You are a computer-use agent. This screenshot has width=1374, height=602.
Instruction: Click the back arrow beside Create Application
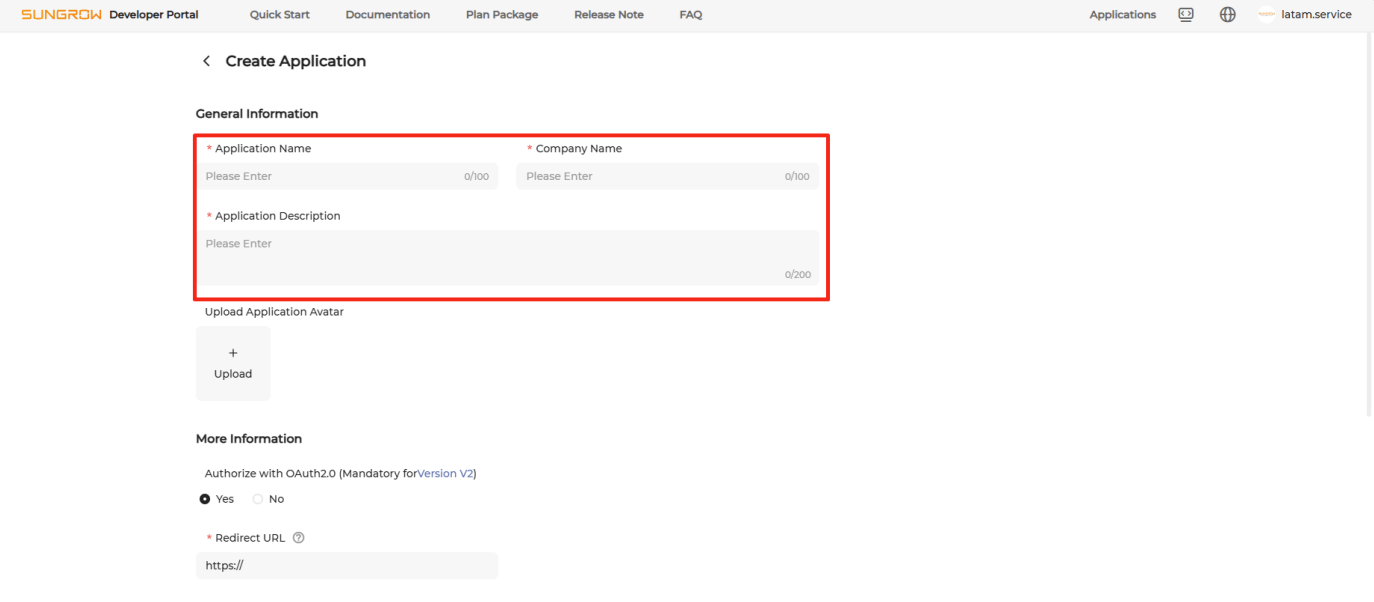(x=207, y=61)
